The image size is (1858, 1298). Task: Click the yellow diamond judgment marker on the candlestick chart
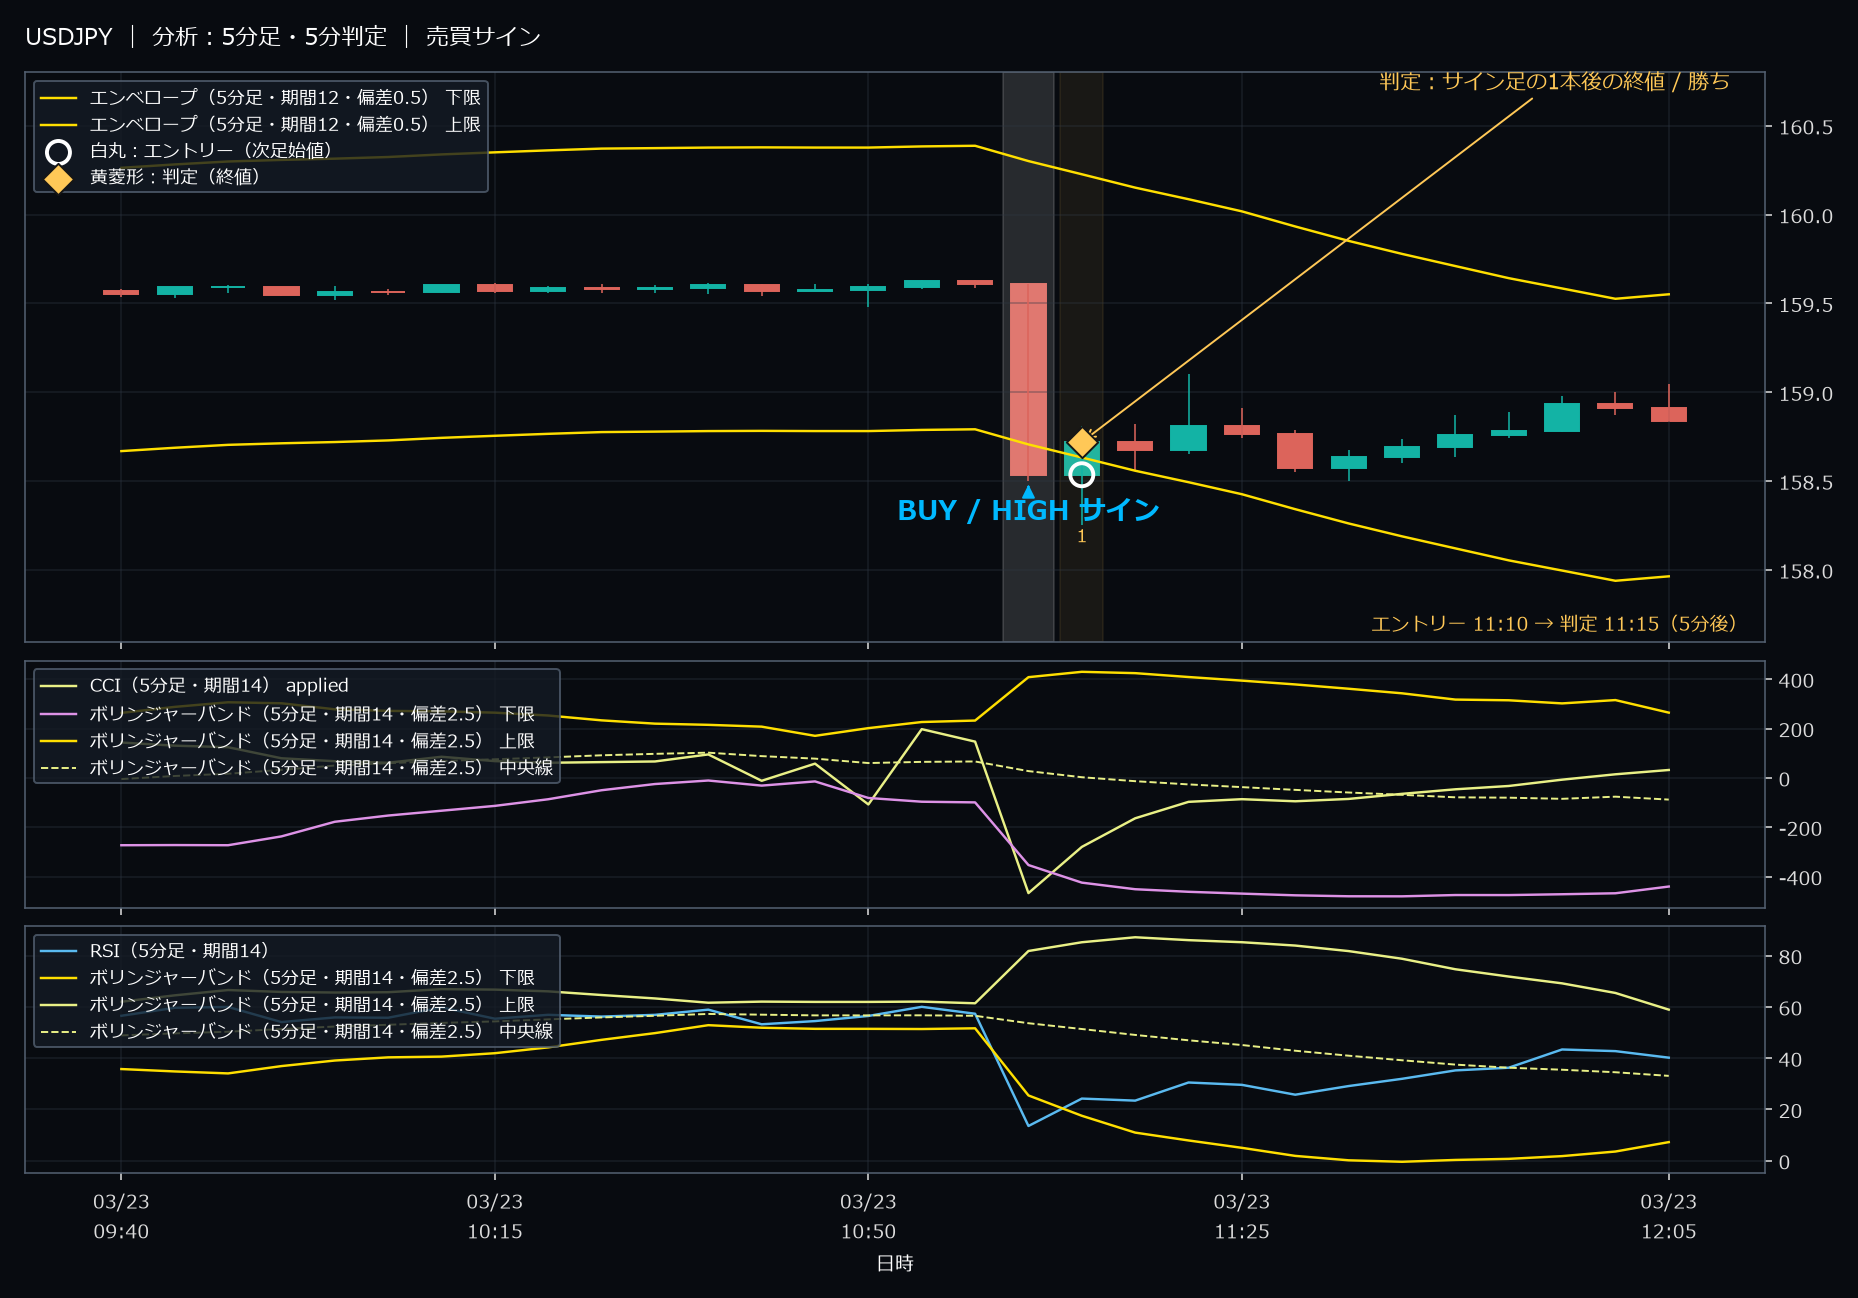click(1082, 442)
